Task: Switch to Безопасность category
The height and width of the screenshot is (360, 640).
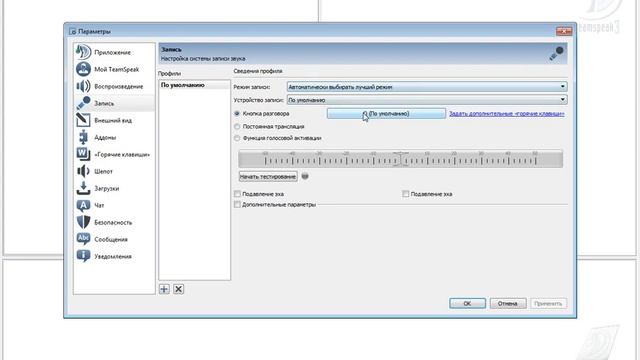Action: 113,222
